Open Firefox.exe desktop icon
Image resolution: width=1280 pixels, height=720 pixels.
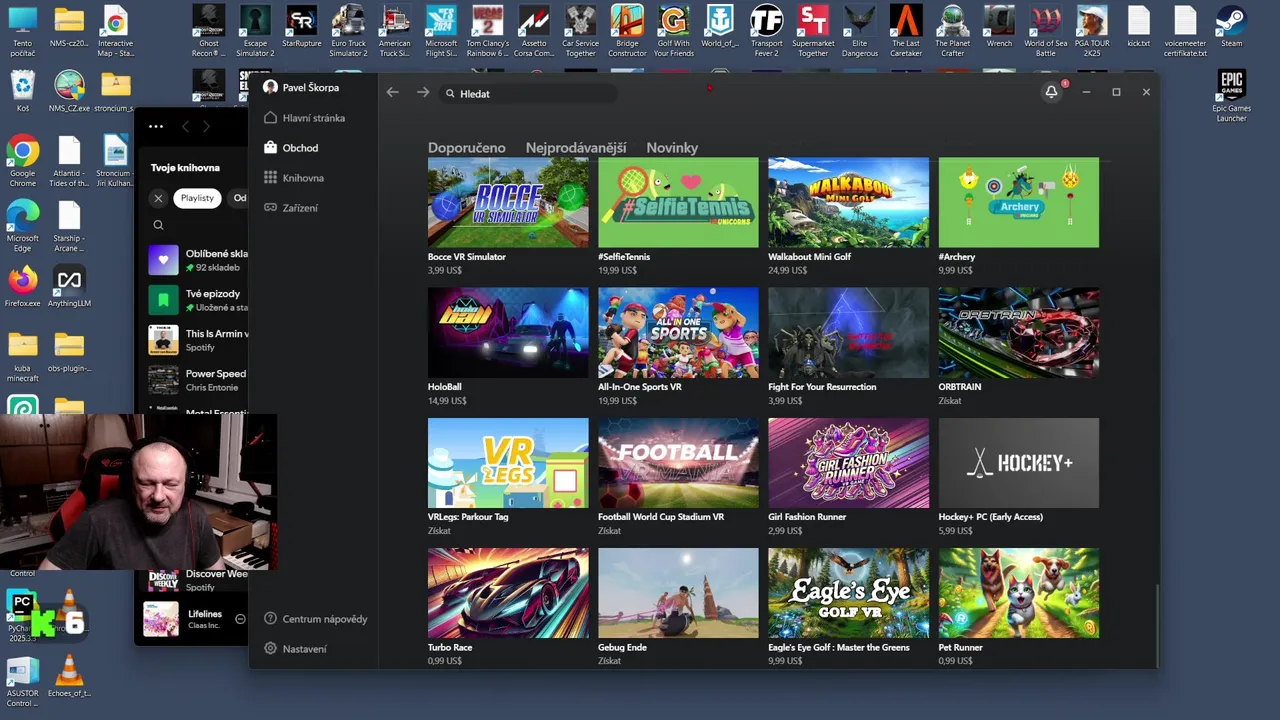pos(22,287)
